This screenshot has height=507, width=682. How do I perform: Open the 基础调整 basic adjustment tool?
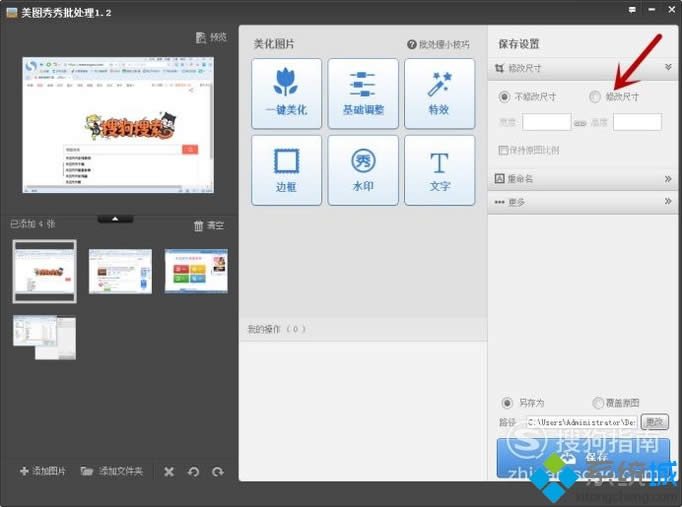[363, 93]
